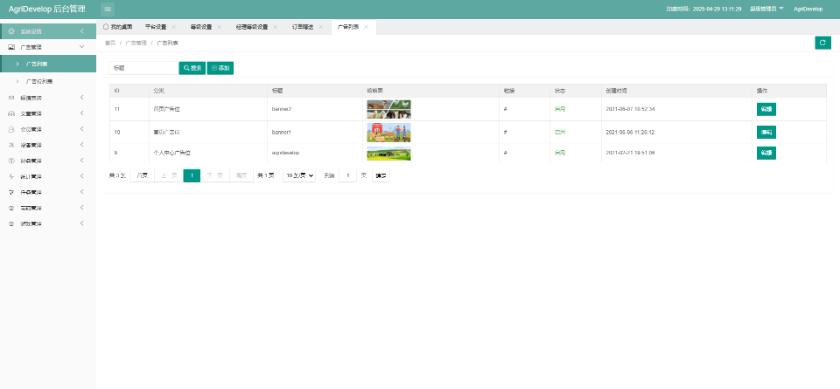Viewport: 840px width, 389px height.
Task: Switch to the 等级设置 tab
Action: pyautogui.click(x=201, y=27)
